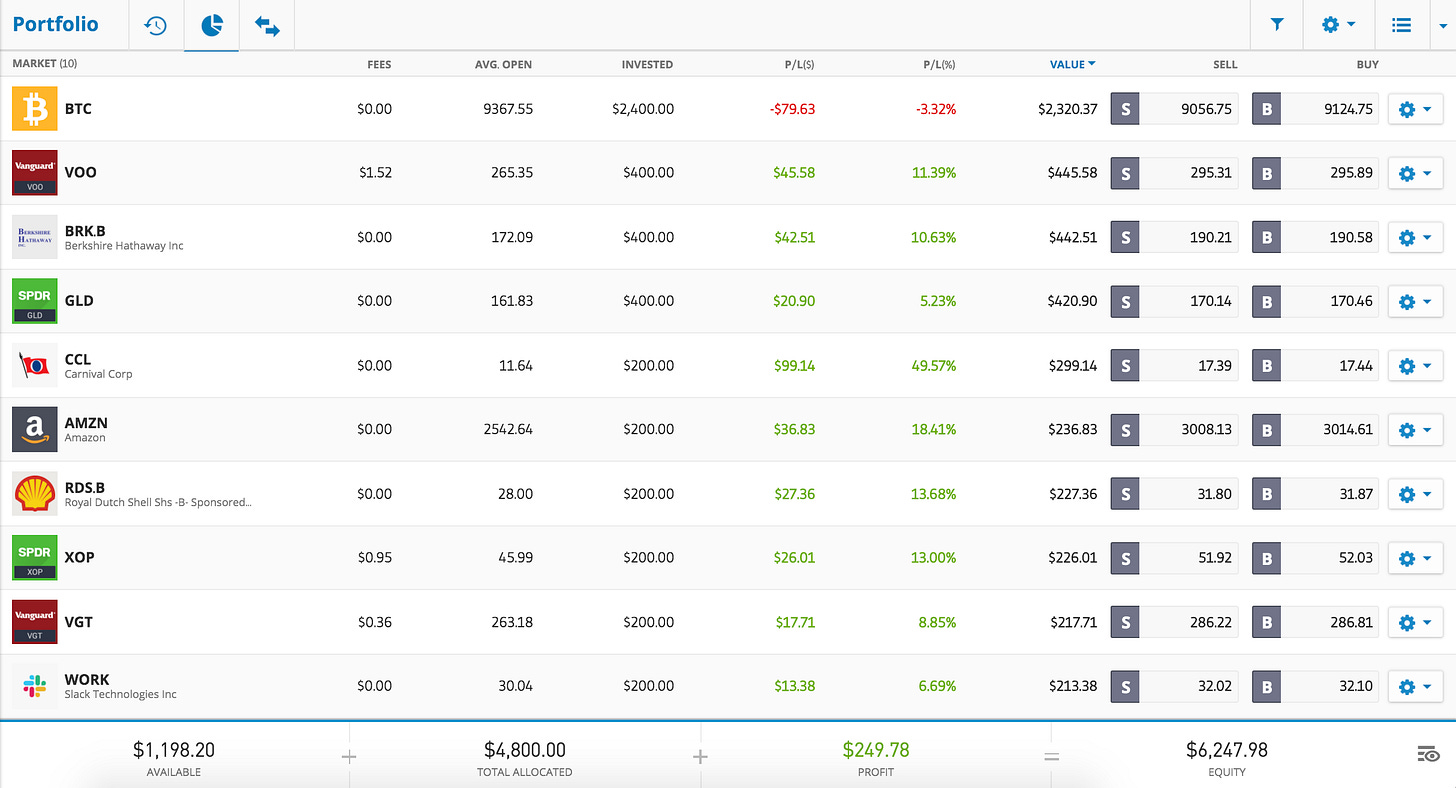Screen dimensions: 1456x788
Task: Click the VGT Vanguard logo
Action: [35, 621]
